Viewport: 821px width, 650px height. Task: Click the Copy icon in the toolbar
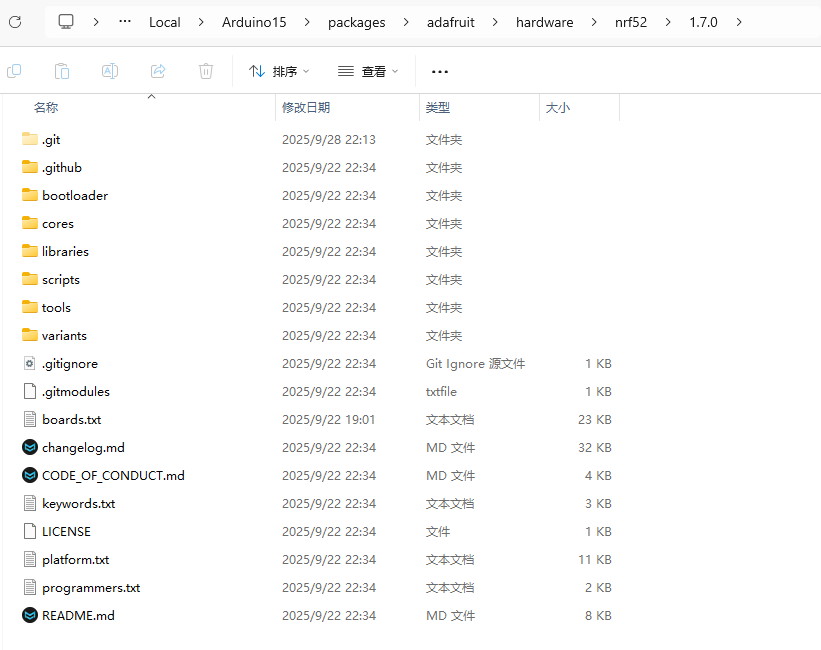click(x=14, y=71)
